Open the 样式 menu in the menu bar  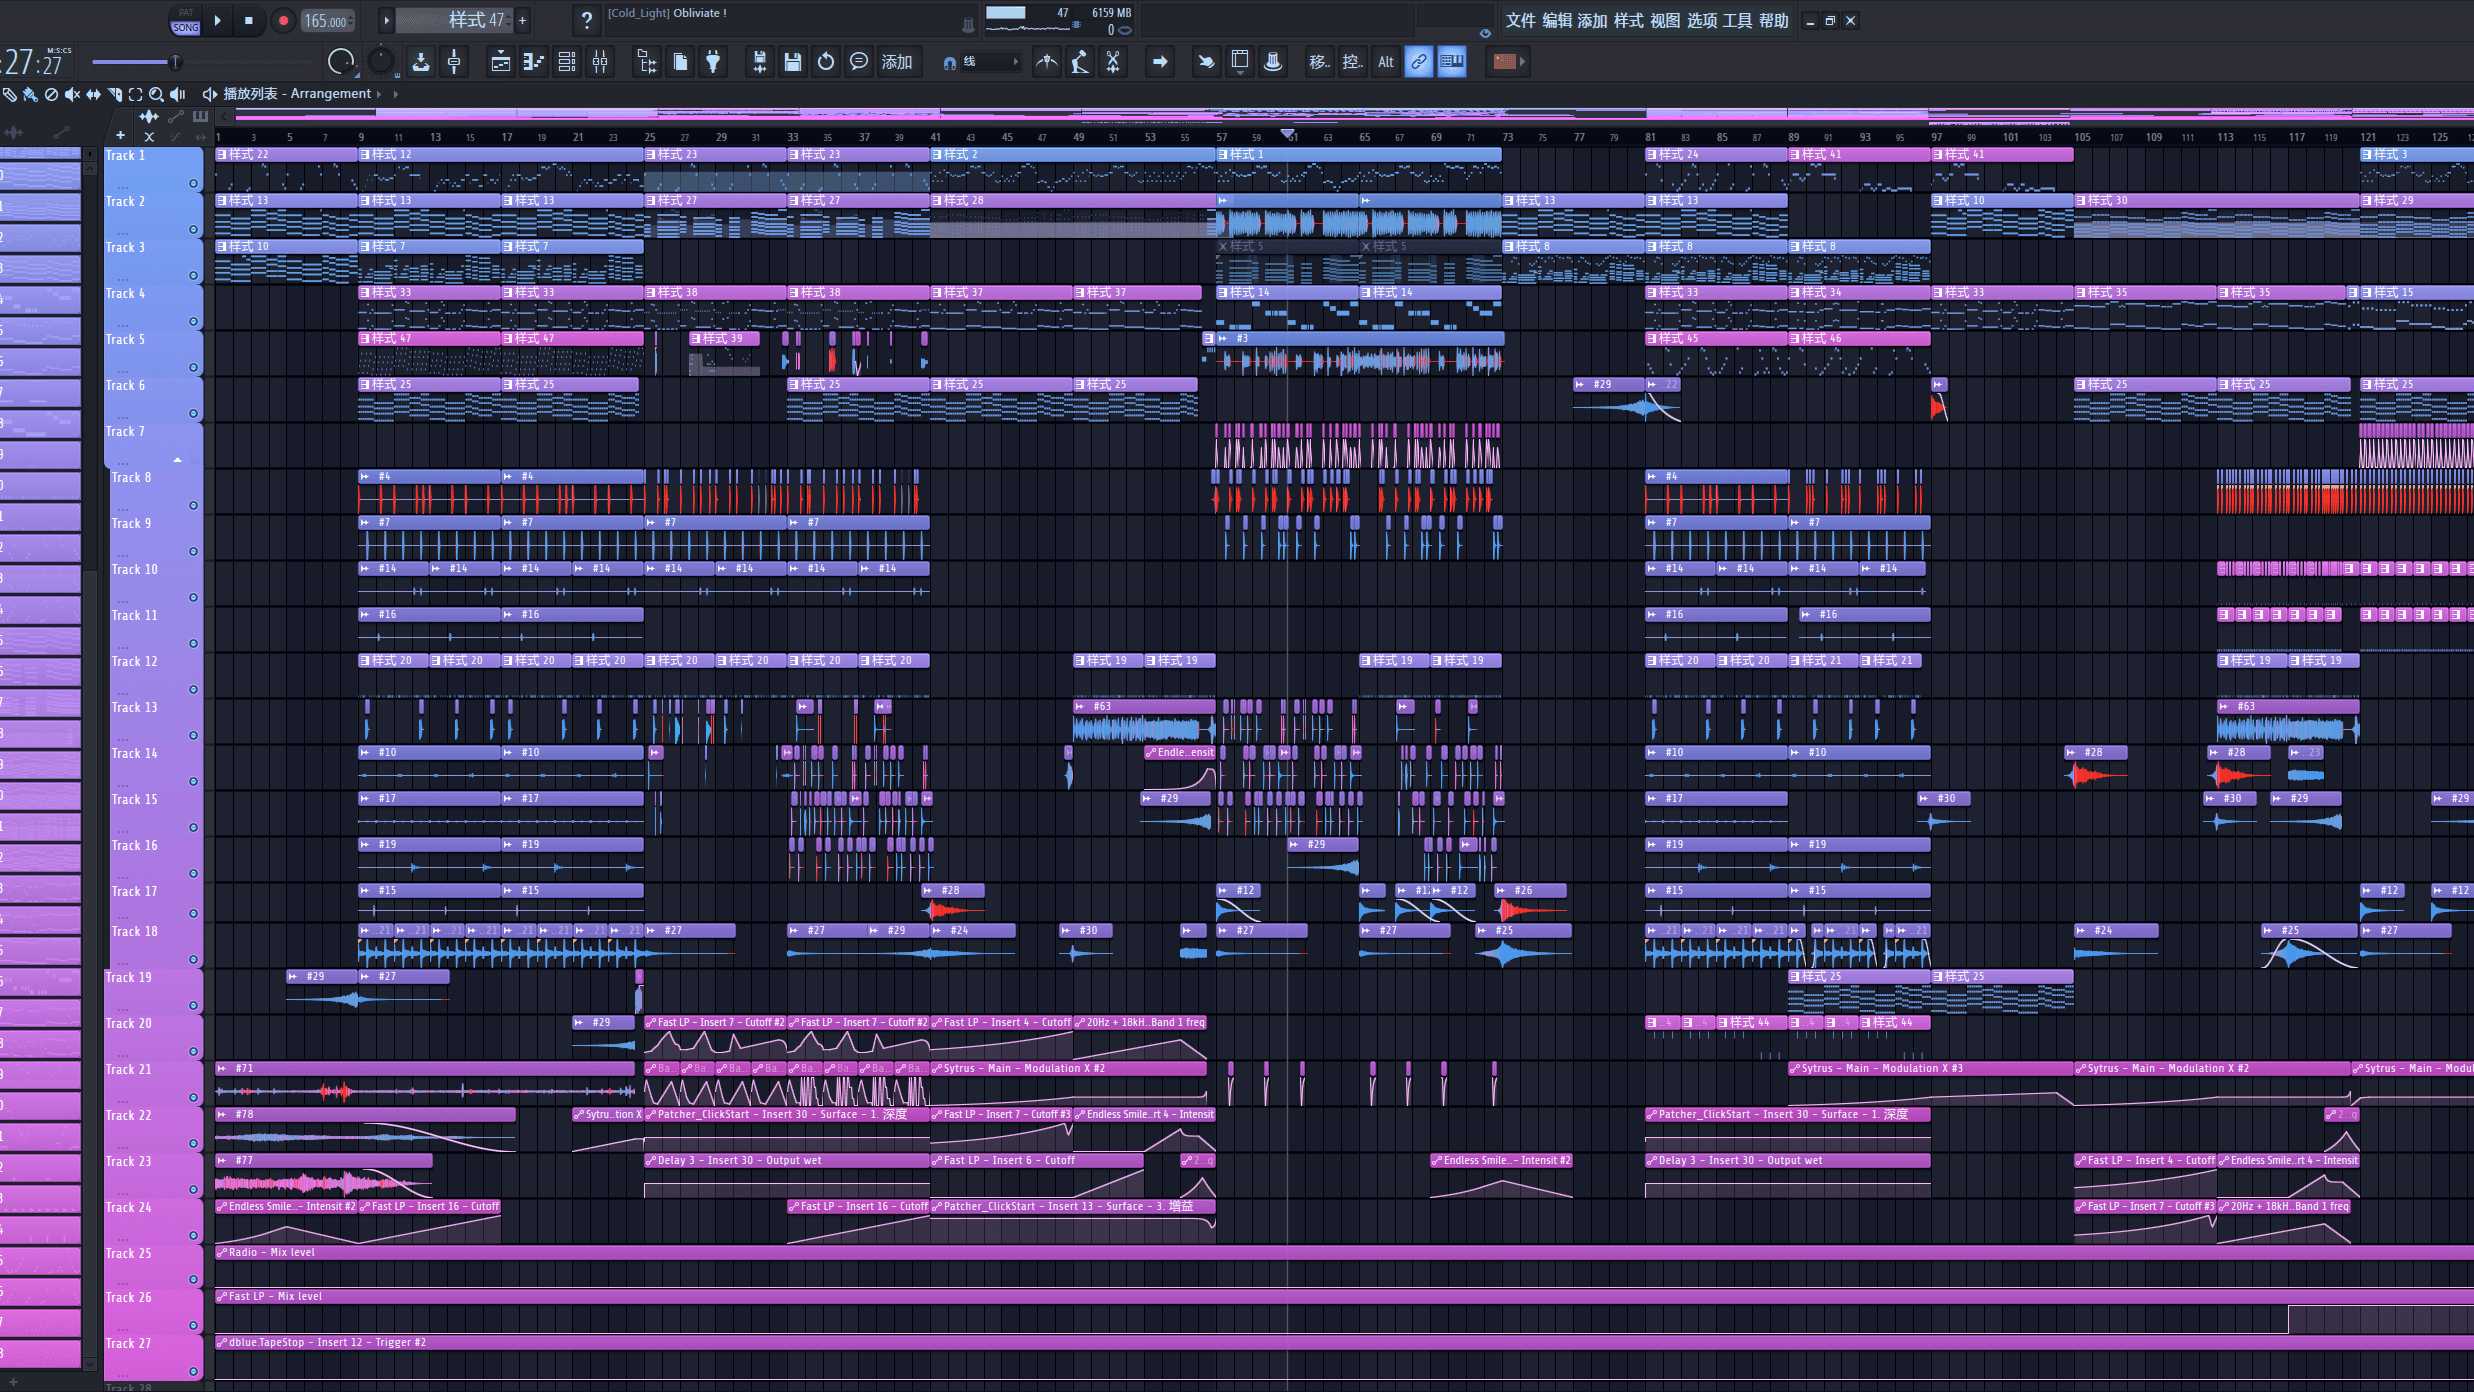[1628, 21]
